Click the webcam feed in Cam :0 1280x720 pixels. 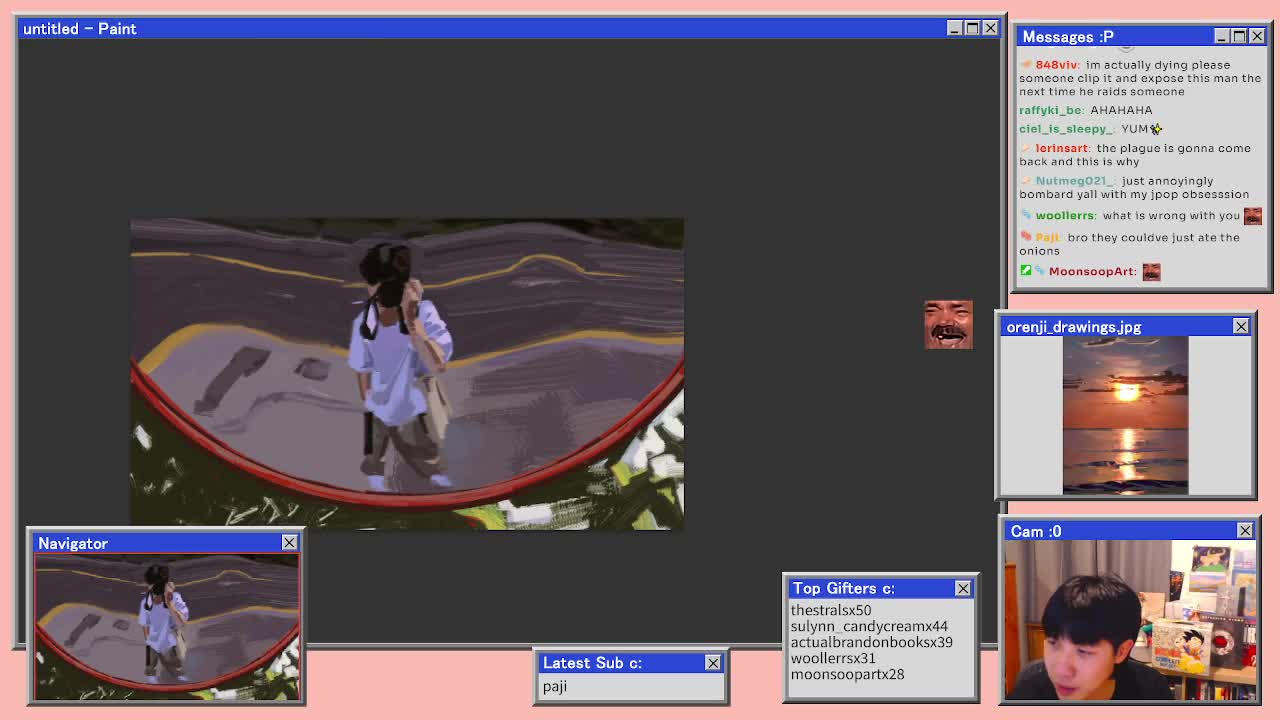pyautogui.click(x=1131, y=620)
